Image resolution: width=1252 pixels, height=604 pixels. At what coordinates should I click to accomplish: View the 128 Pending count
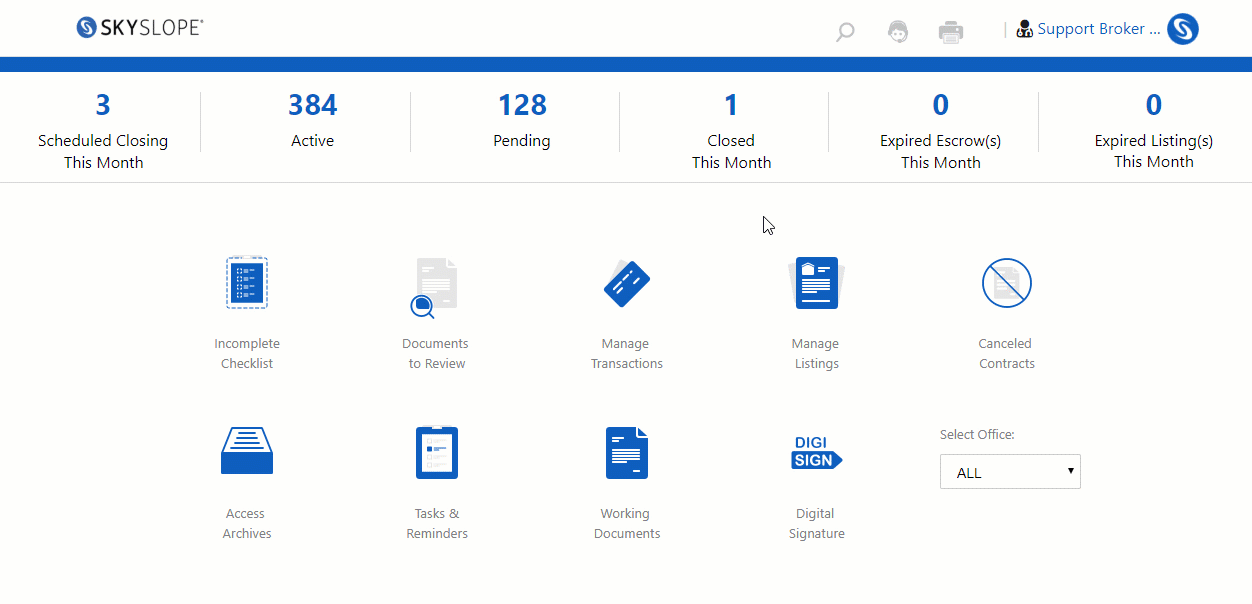click(x=522, y=120)
